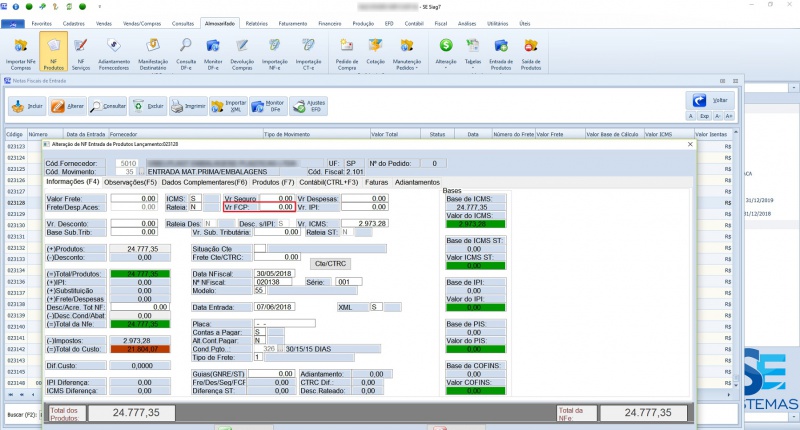Open Entrada de Produtos icon
The image size is (800, 430).
click(501, 52)
